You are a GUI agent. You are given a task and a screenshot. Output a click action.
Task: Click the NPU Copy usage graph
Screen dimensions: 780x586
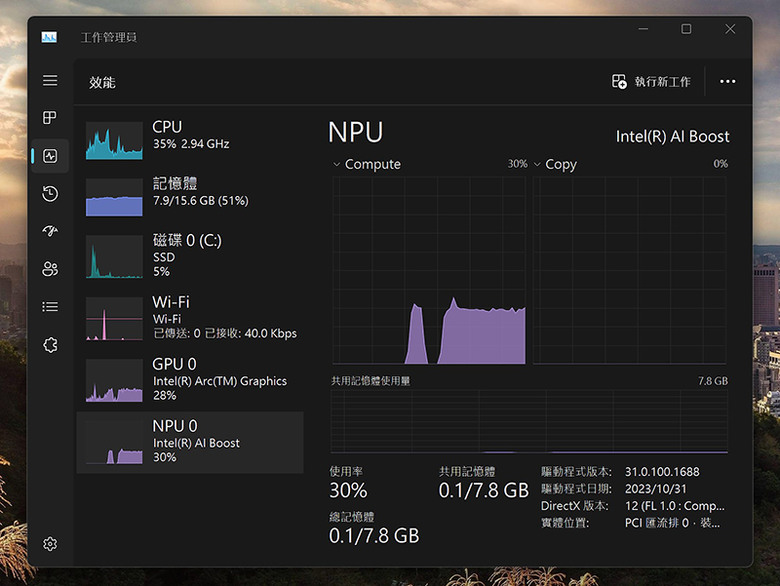click(630, 270)
